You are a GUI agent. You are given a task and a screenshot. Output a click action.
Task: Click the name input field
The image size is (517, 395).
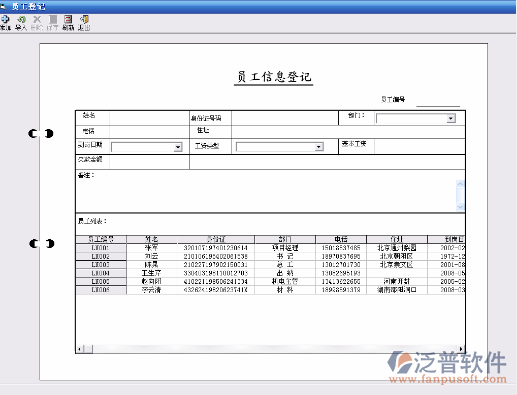coord(149,118)
